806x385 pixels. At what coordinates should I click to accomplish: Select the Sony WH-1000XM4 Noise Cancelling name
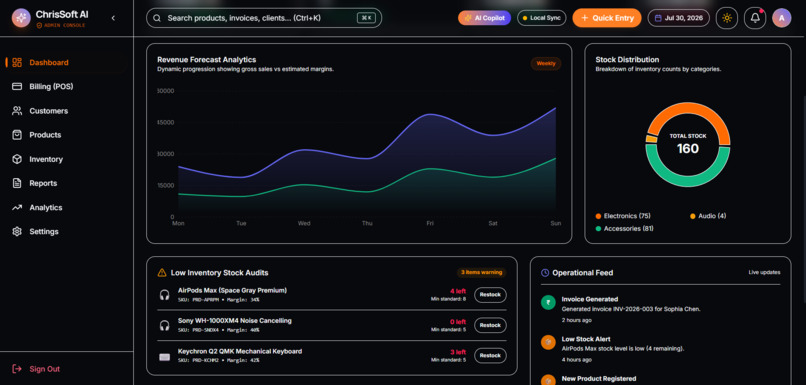235,321
